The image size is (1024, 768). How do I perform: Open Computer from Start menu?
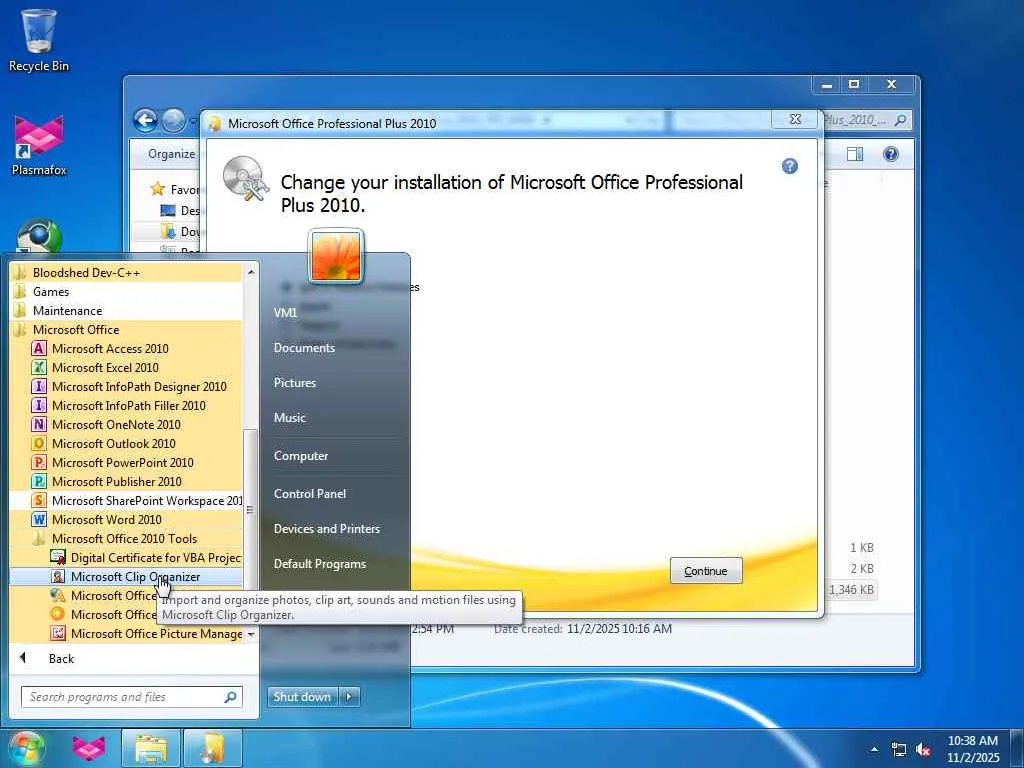pyautogui.click(x=301, y=456)
